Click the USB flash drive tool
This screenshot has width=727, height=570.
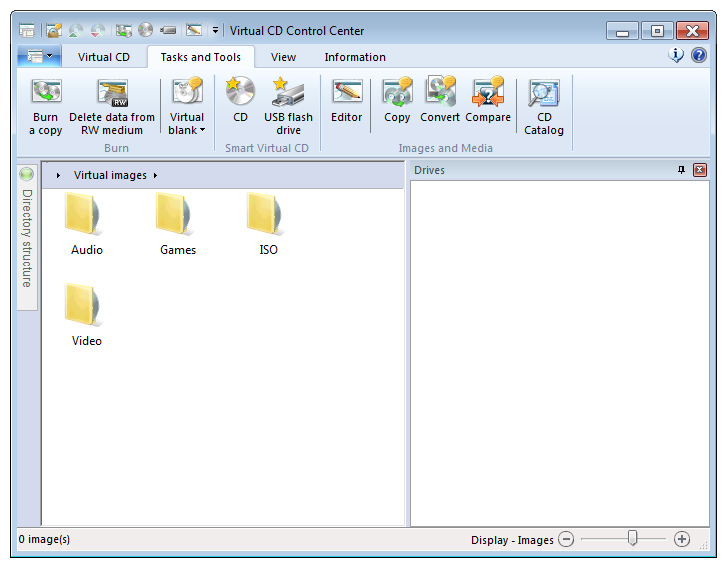(288, 107)
